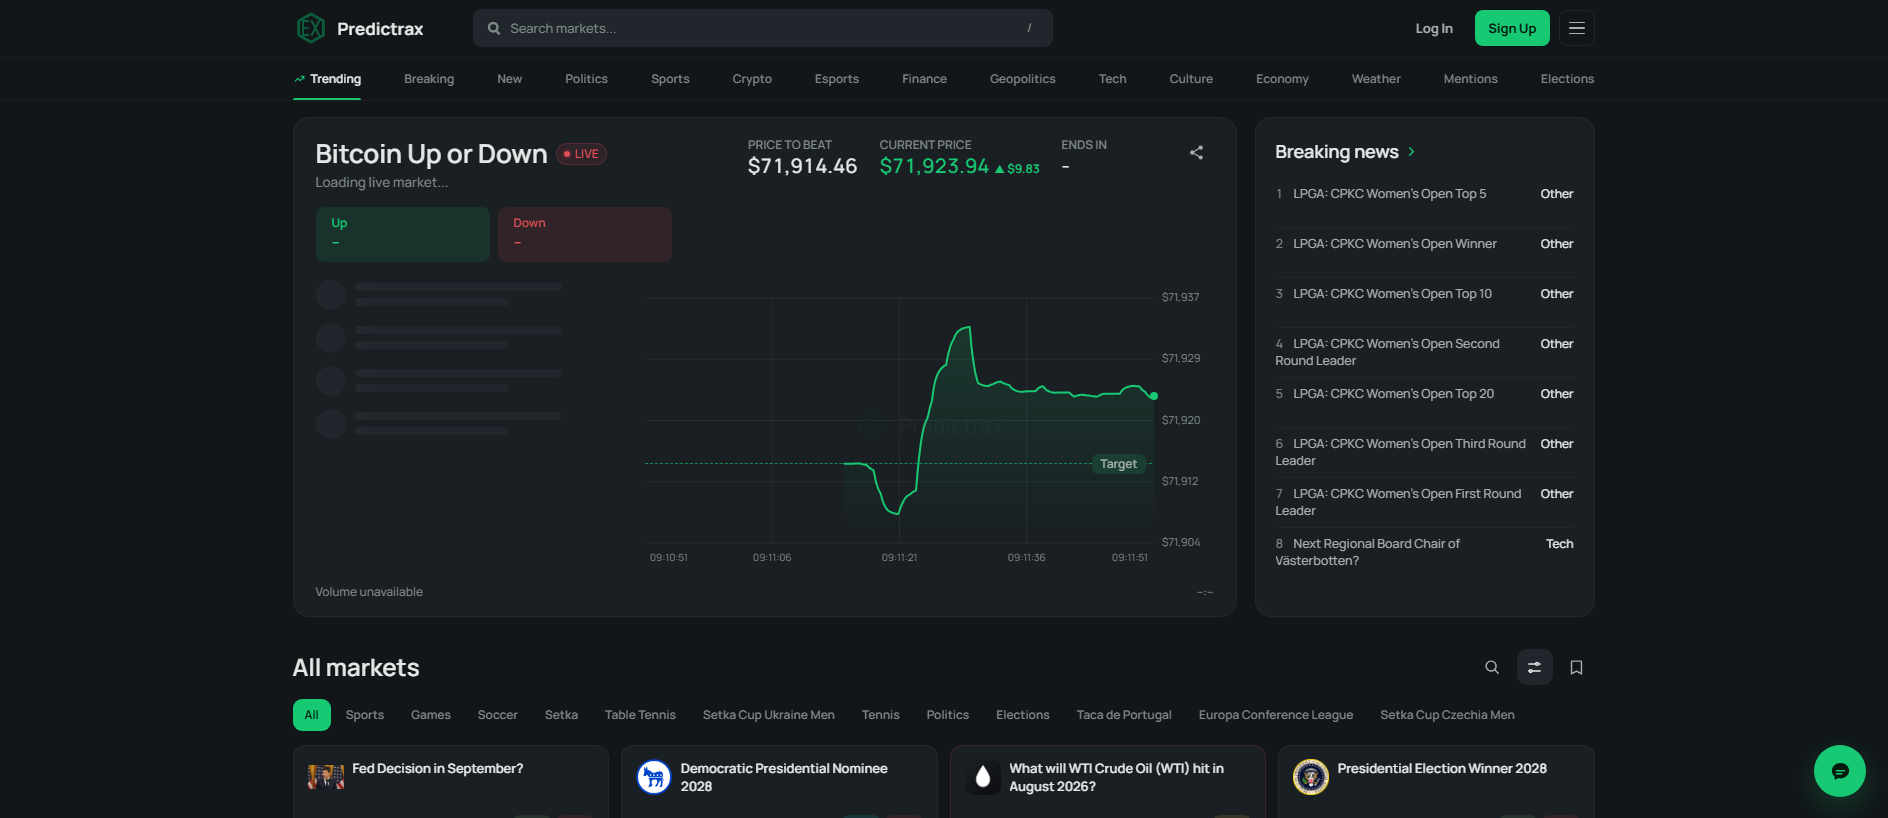
Task: Open the Esports tab
Action: pyautogui.click(x=837, y=79)
